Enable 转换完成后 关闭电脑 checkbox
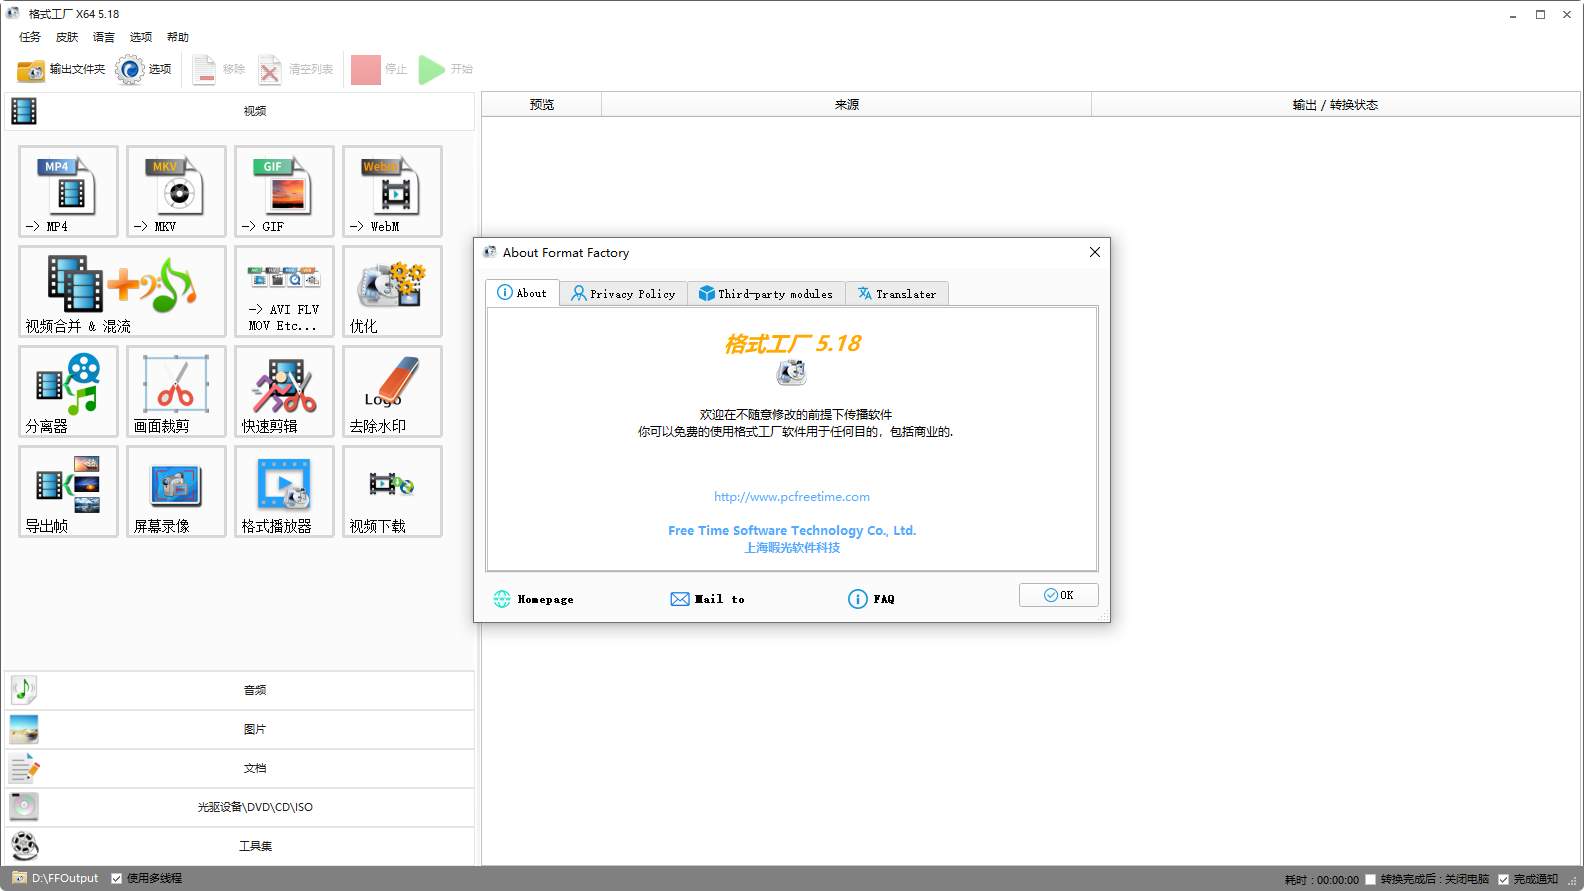1584x891 pixels. [x=1371, y=880]
